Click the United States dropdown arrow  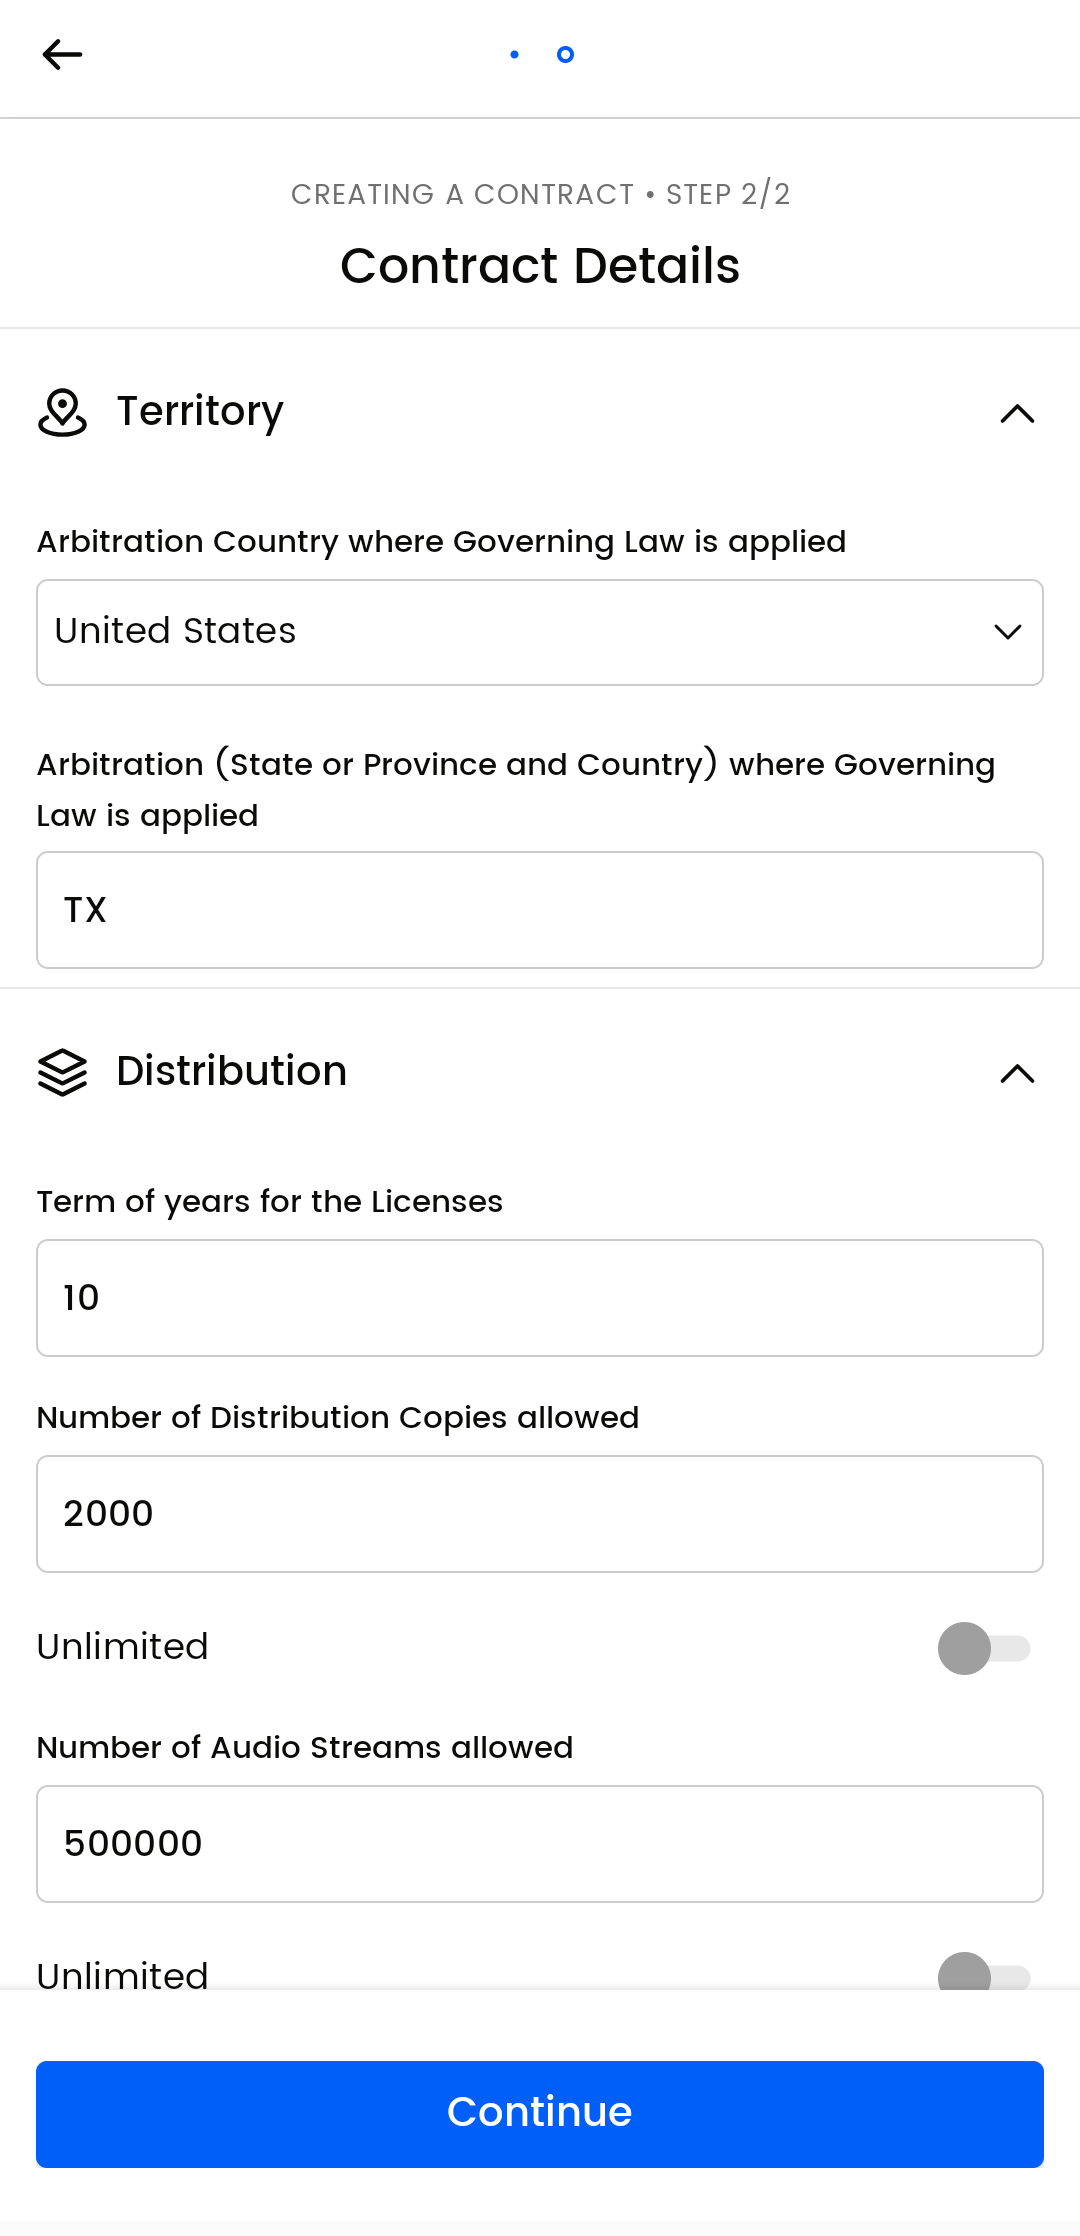1007,632
